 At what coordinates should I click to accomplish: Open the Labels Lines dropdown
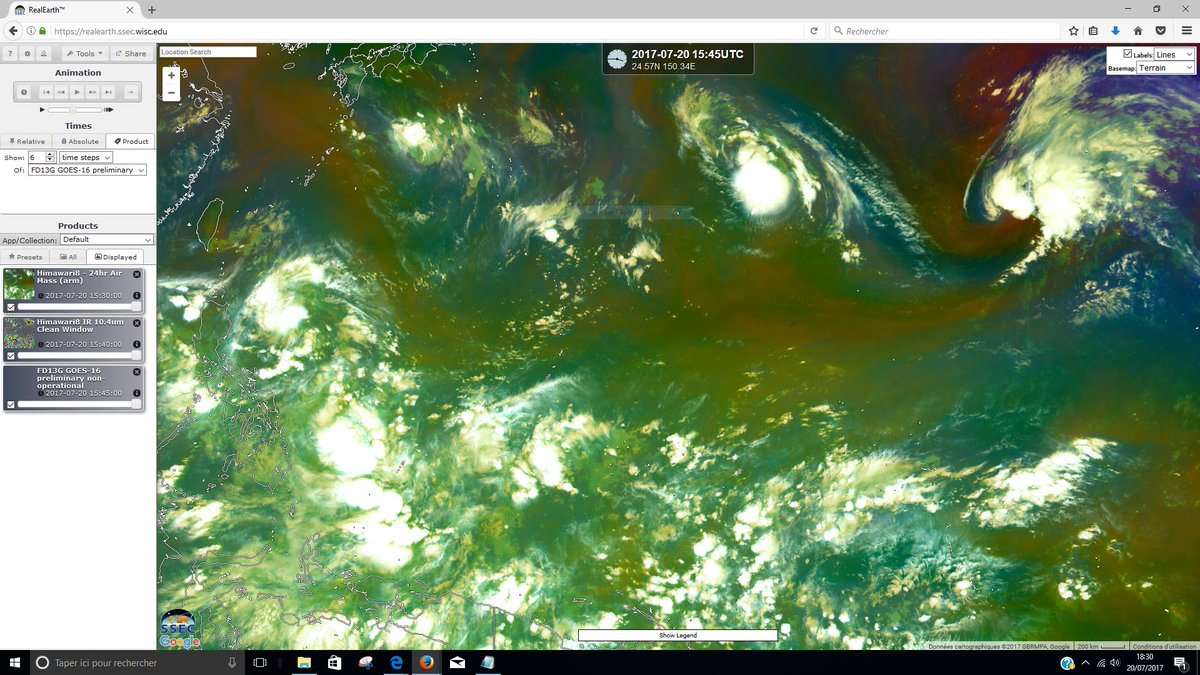tap(1174, 54)
